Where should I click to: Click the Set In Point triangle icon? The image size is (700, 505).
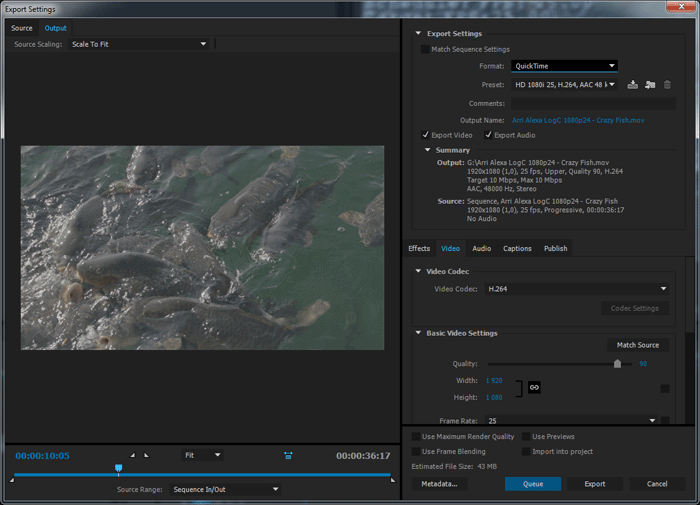133,455
